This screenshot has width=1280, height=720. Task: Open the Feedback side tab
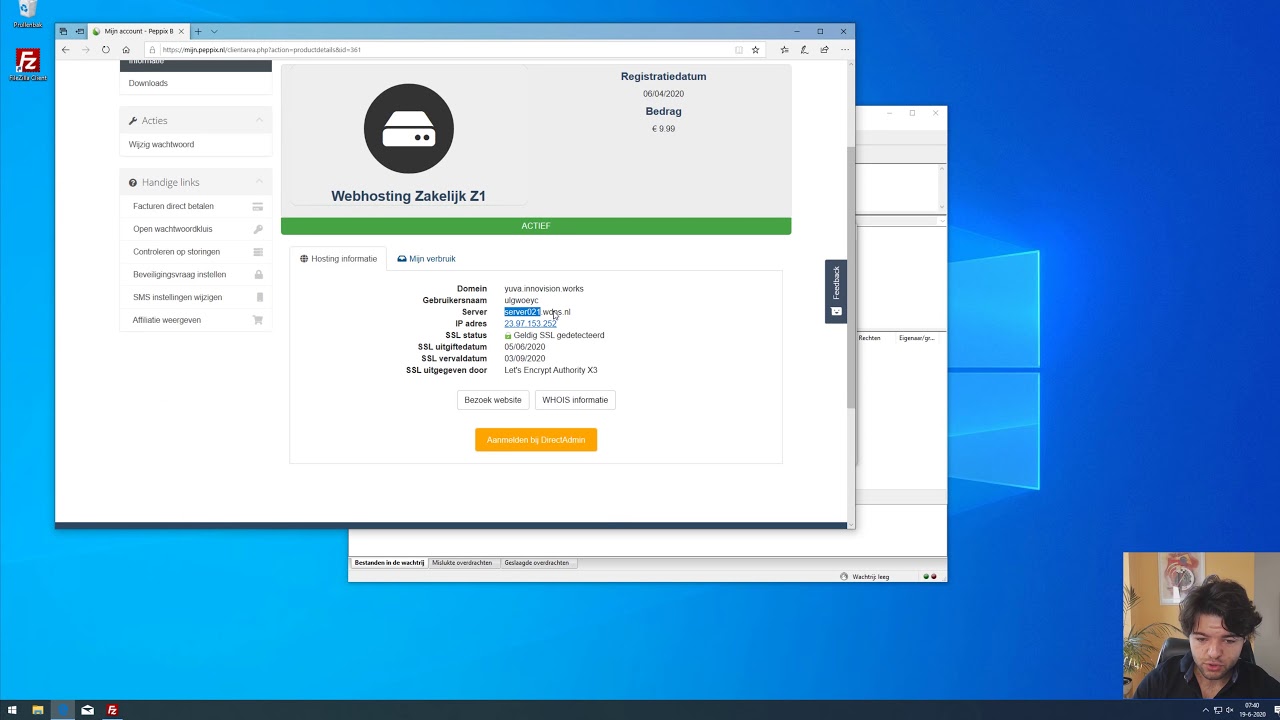tap(836, 291)
